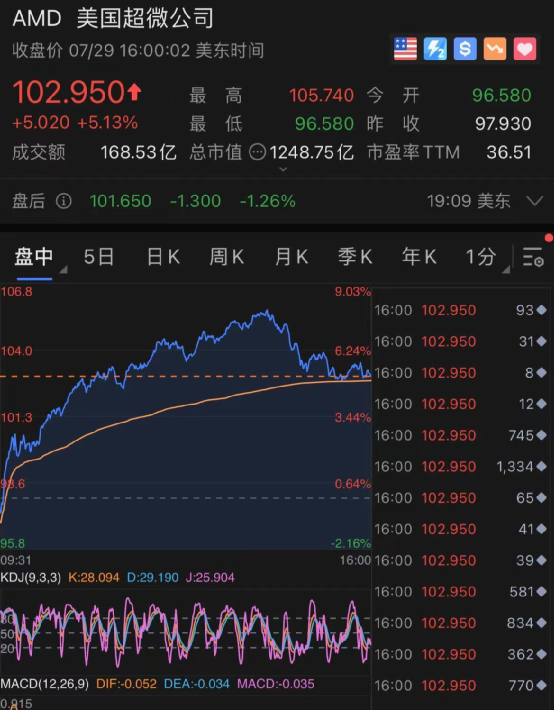Image resolution: width=554 pixels, height=710 pixels.
Task: Tap the after-hours price 101.650
Action: 120,201
